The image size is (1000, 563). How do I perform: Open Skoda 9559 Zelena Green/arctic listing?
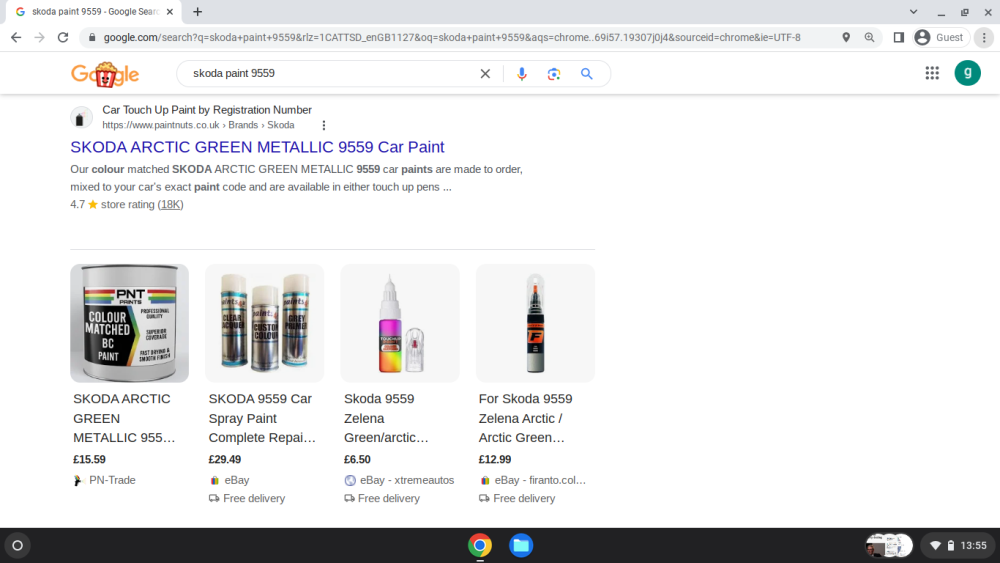tap(386, 418)
